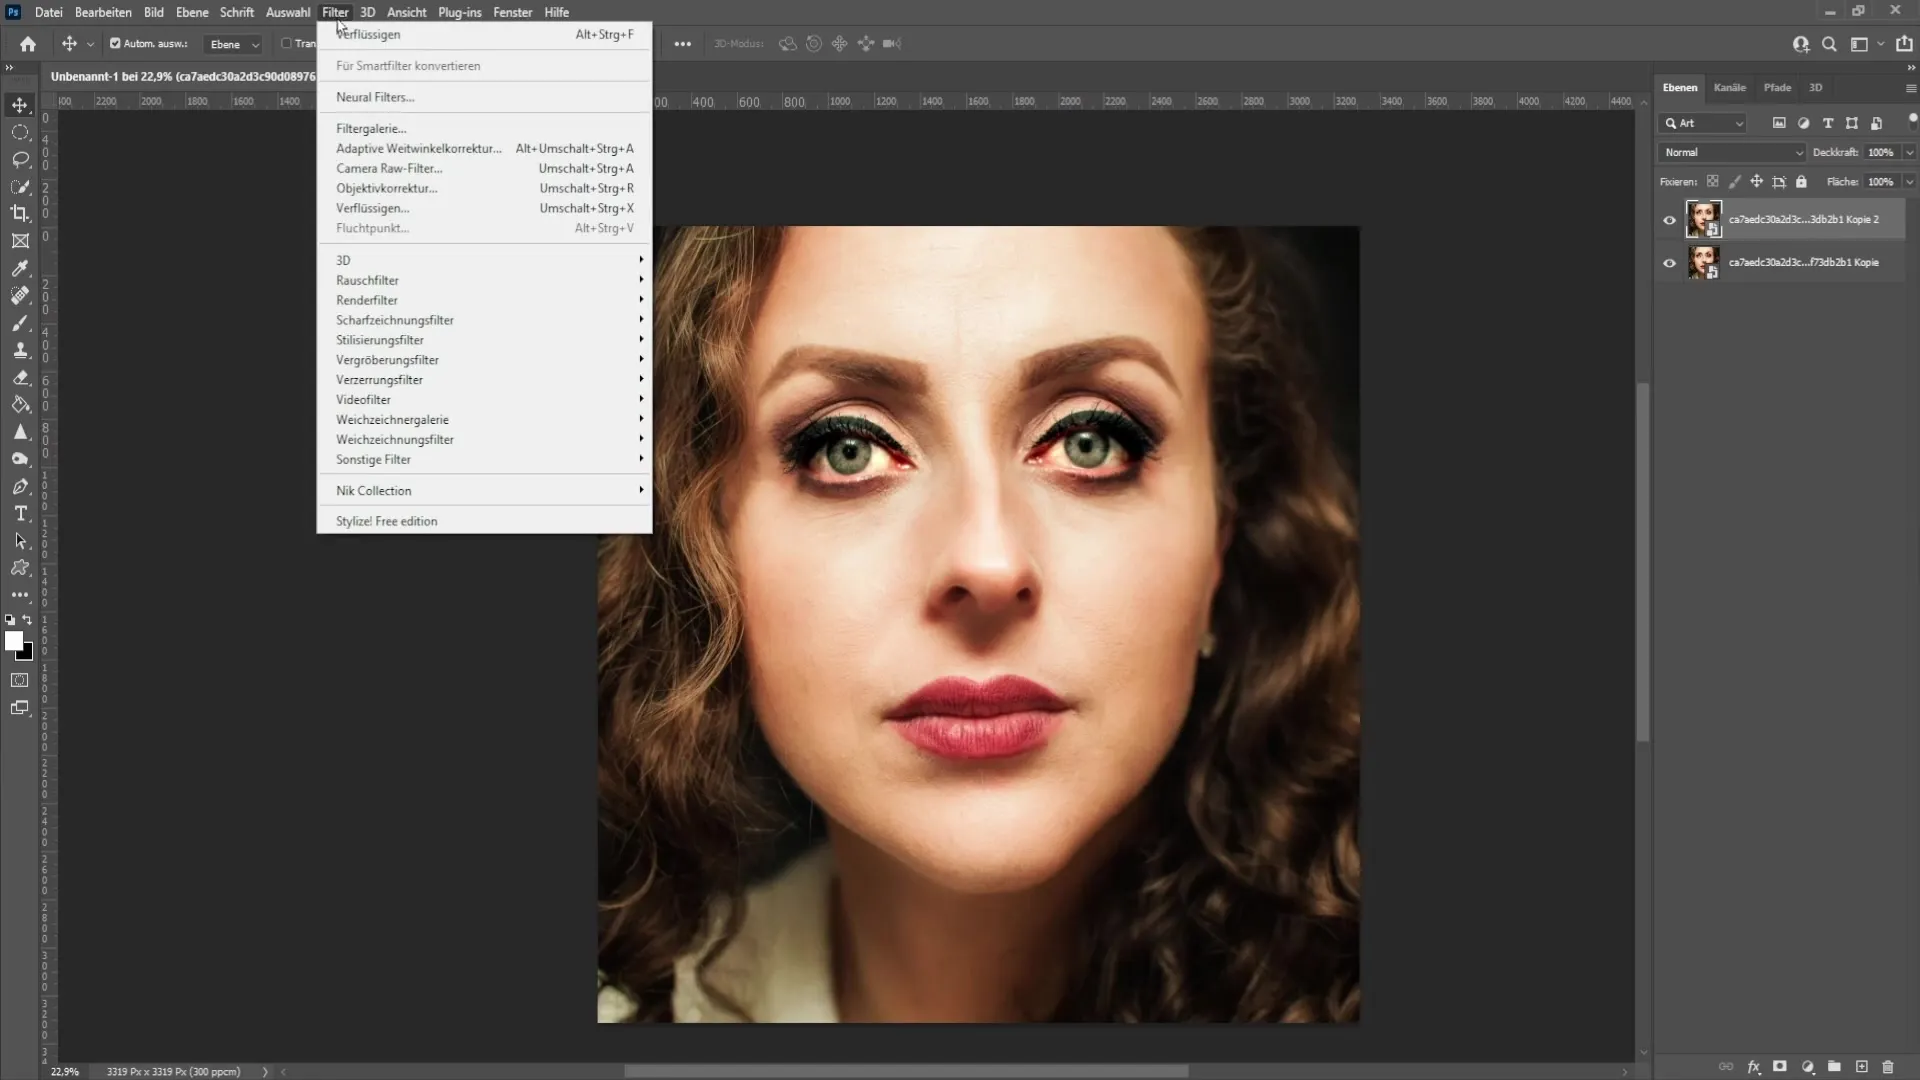Select background color swatch
Viewport: 1920px width, 1080px height.
coord(28,655)
